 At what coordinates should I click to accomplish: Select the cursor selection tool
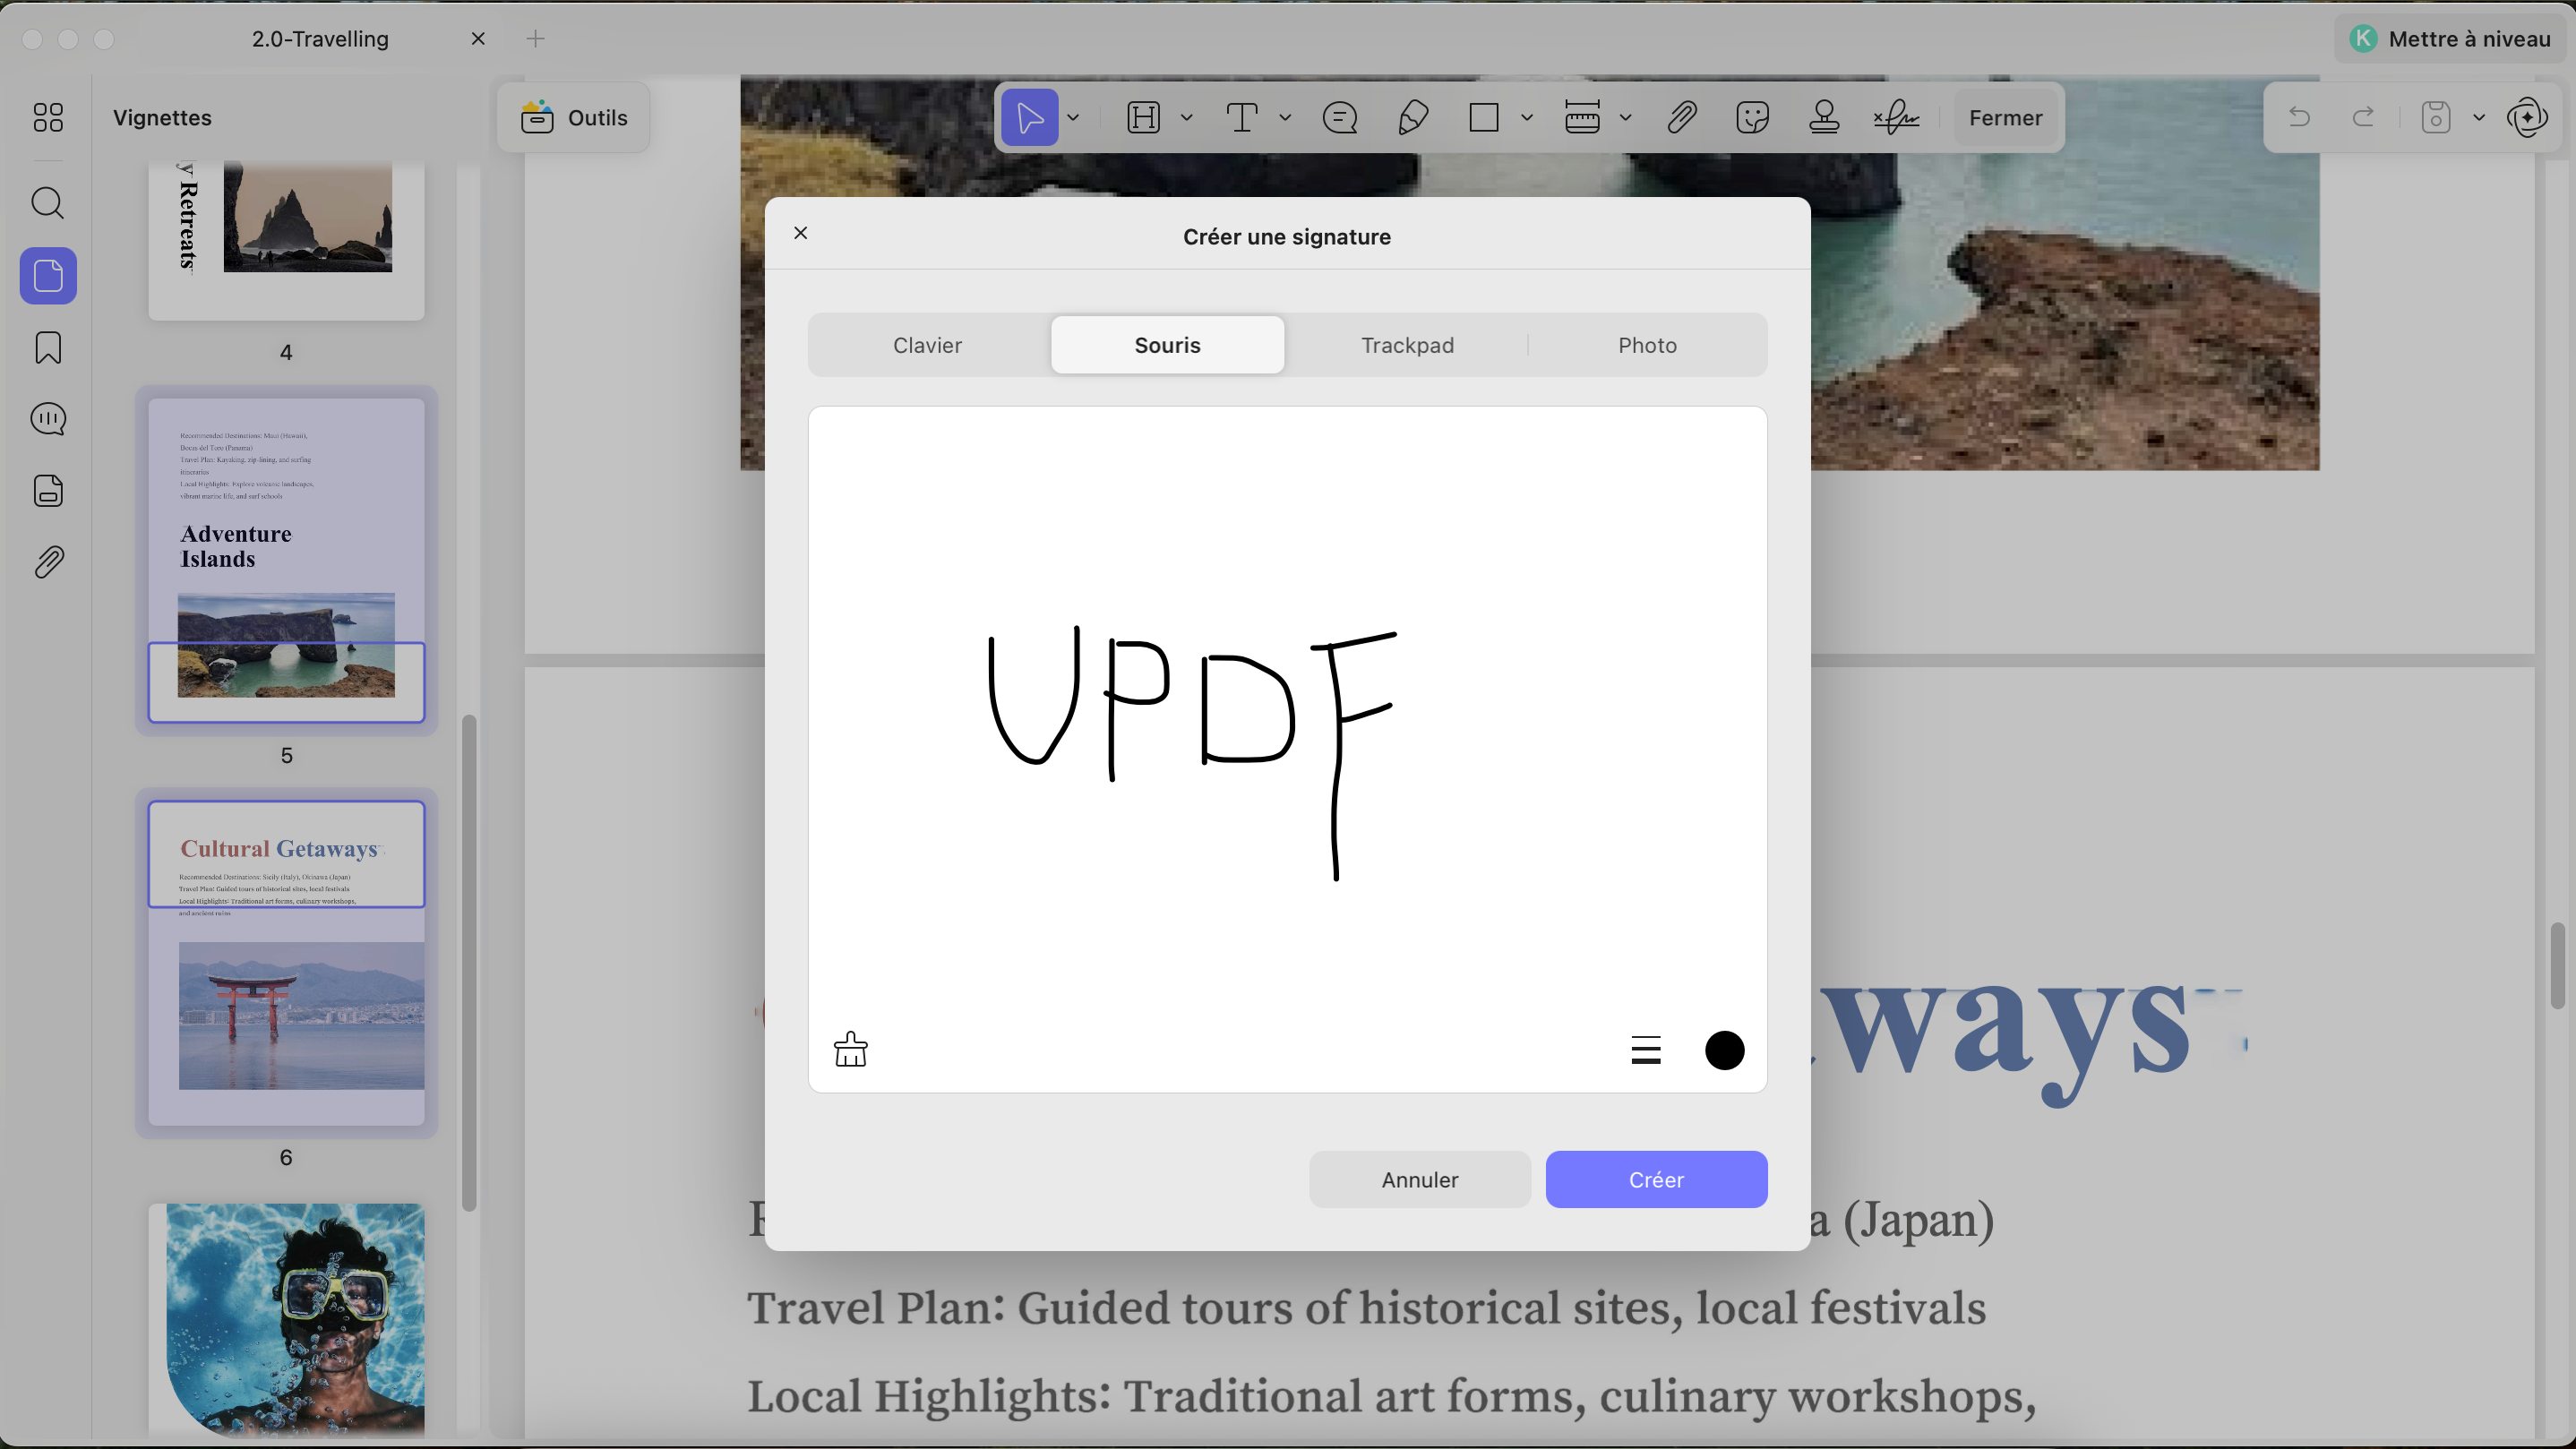[x=1029, y=117]
